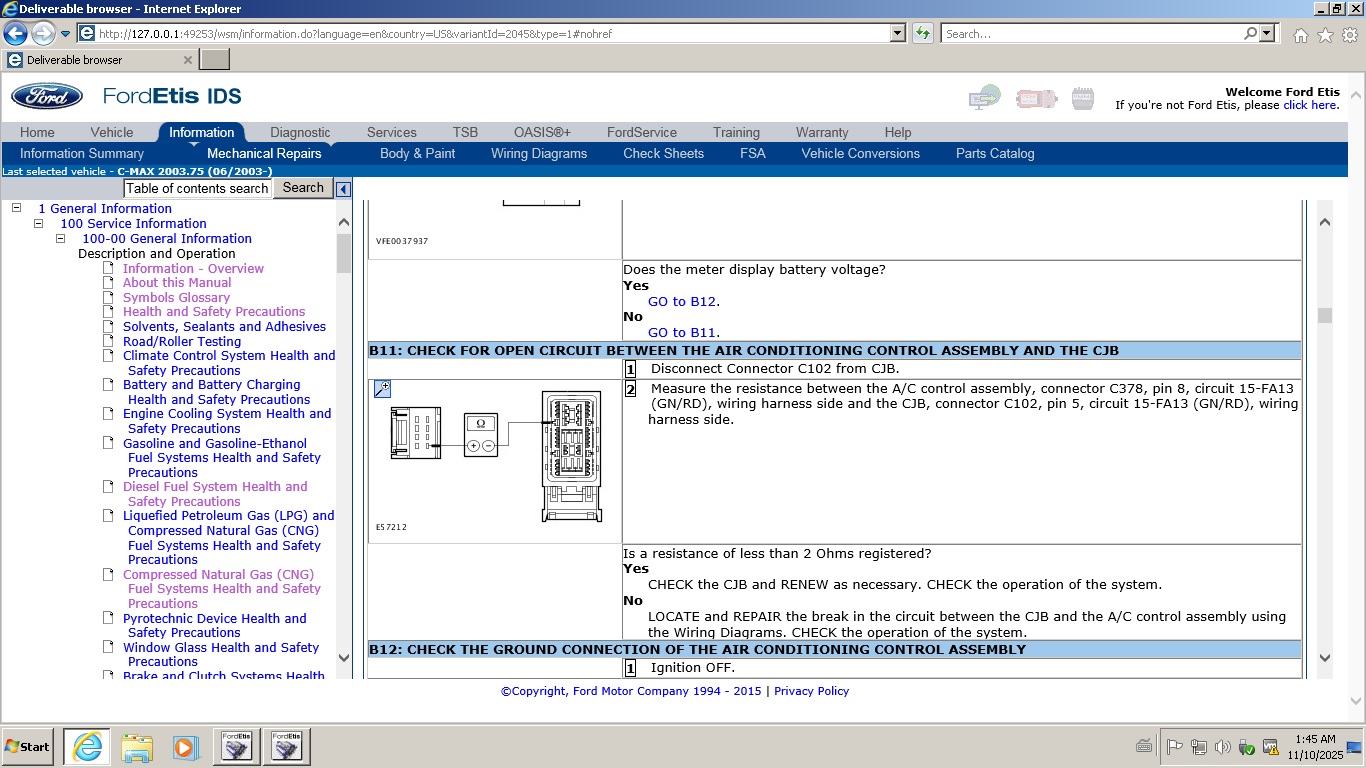Click the Ford logo
The width and height of the screenshot is (1366, 768).
pyautogui.click(x=47, y=97)
